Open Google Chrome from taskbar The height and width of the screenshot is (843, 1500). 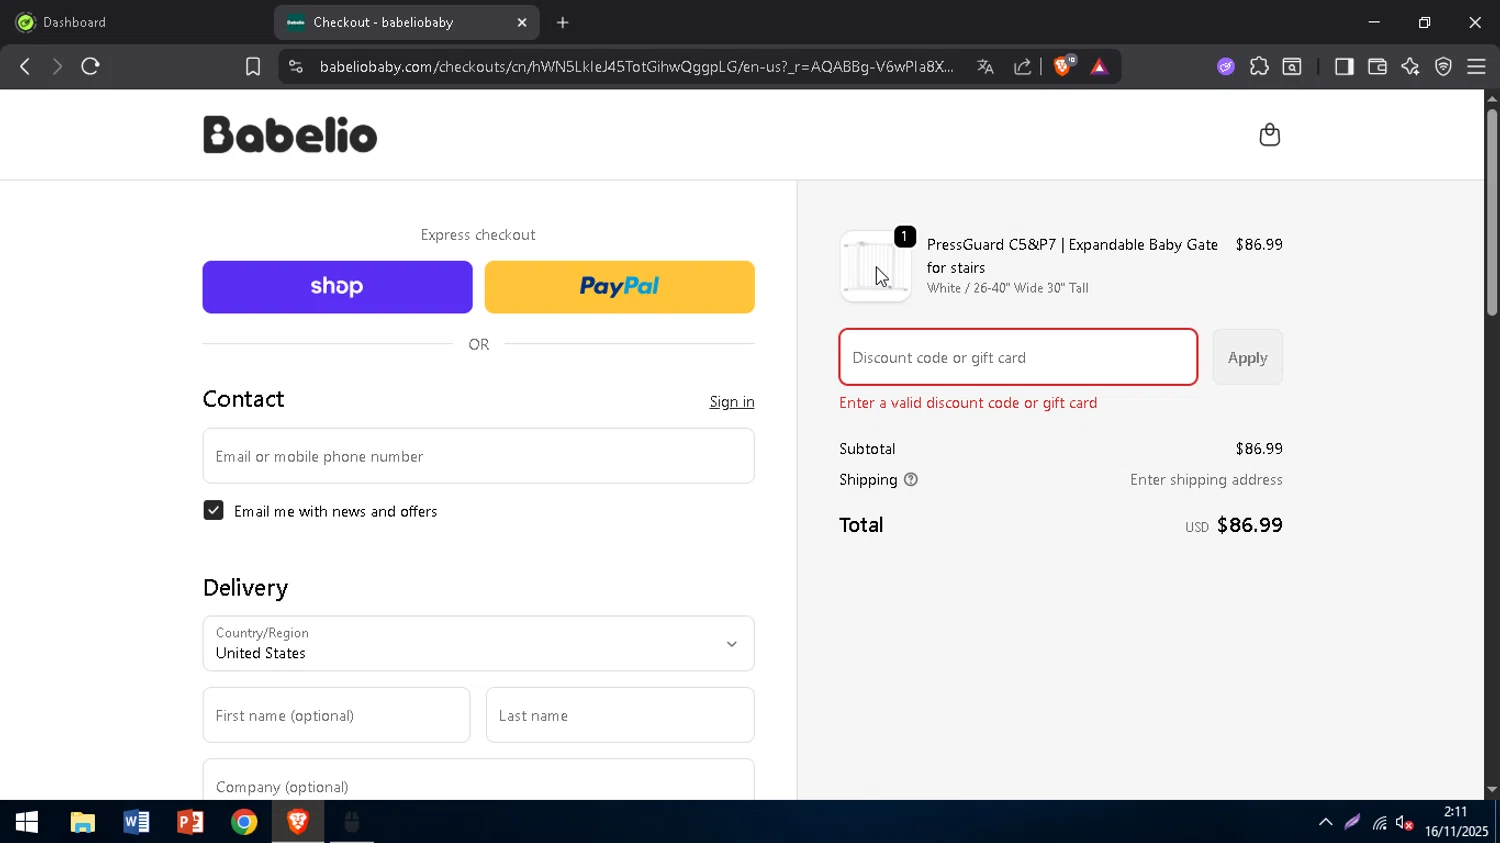pyautogui.click(x=244, y=822)
